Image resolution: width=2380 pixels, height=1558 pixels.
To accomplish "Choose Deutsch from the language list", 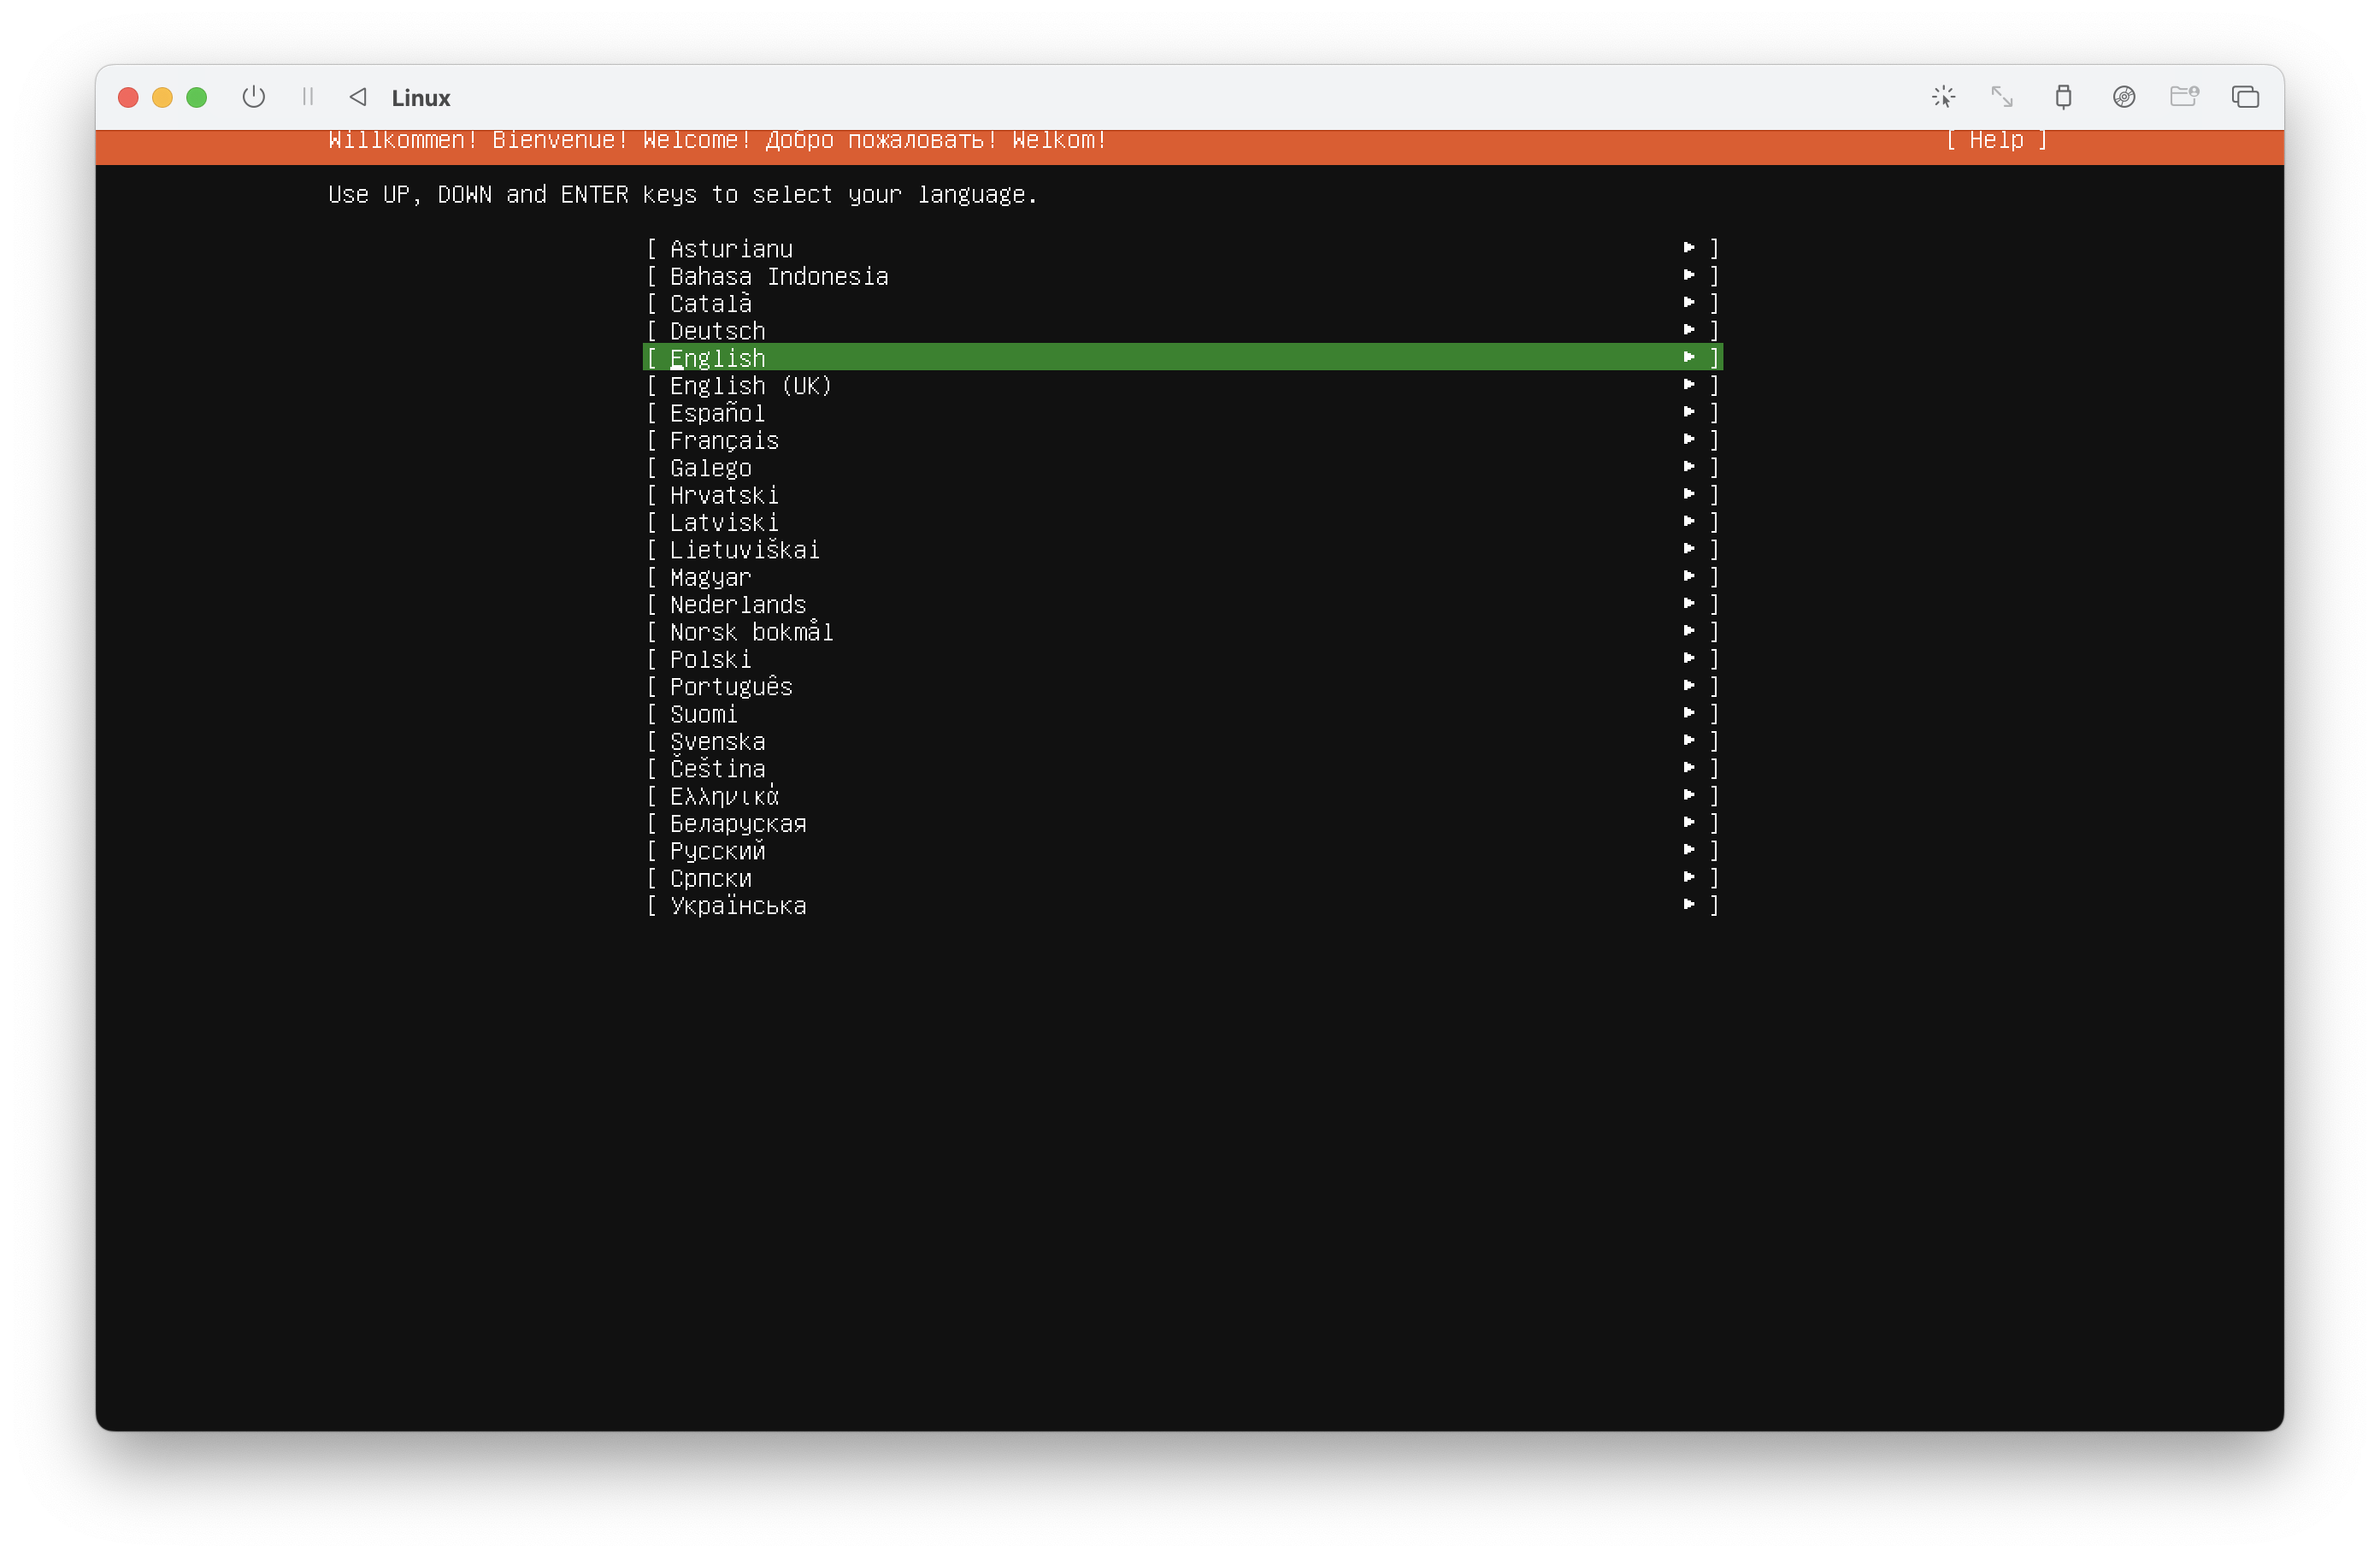I will tap(717, 331).
